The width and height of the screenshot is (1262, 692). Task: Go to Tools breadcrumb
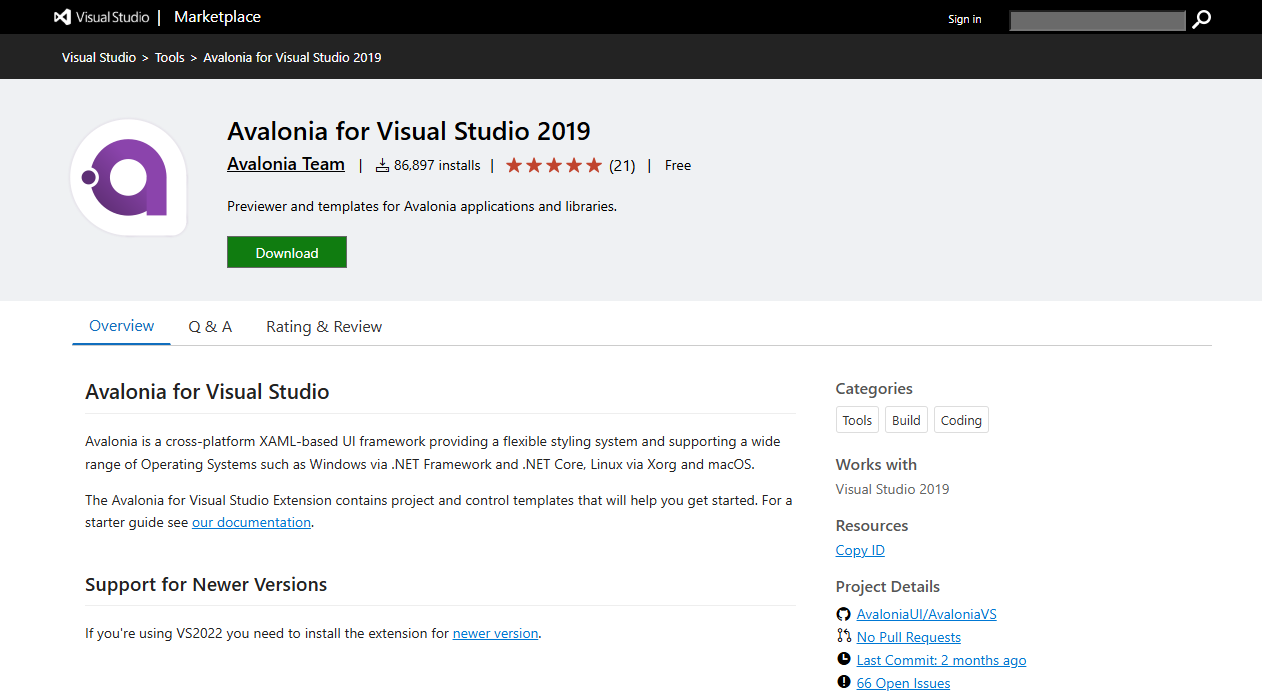pyautogui.click(x=170, y=57)
